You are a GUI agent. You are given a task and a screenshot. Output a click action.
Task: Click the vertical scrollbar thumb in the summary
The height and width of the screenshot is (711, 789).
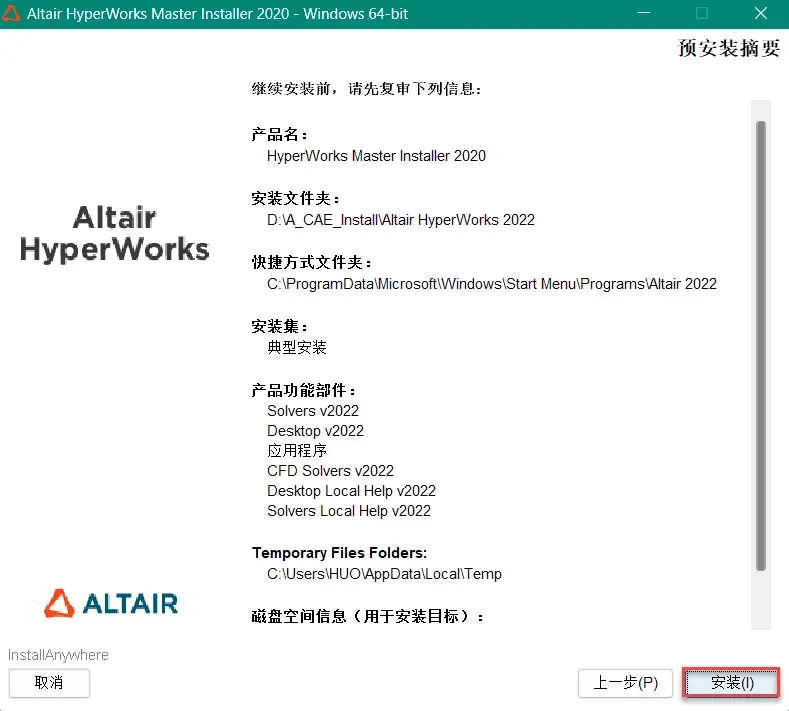[x=761, y=346]
